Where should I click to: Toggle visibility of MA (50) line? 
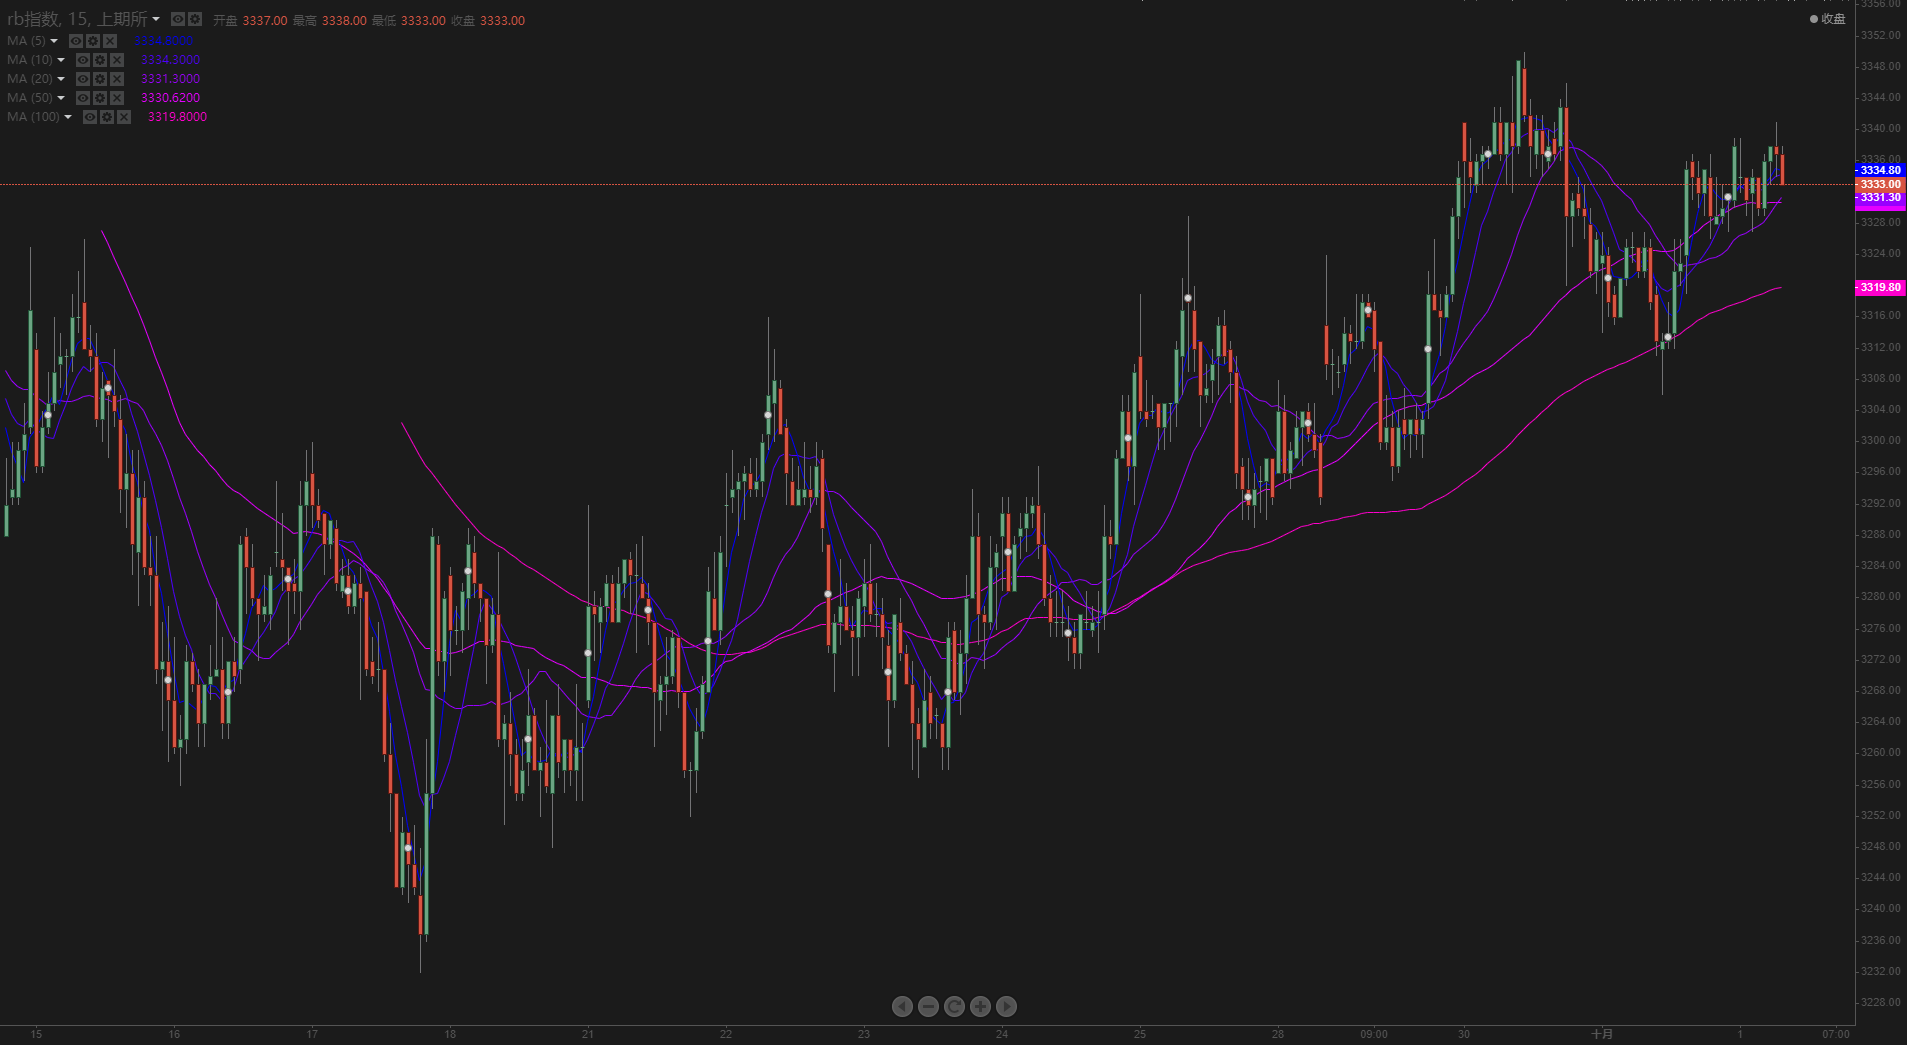pos(83,98)
